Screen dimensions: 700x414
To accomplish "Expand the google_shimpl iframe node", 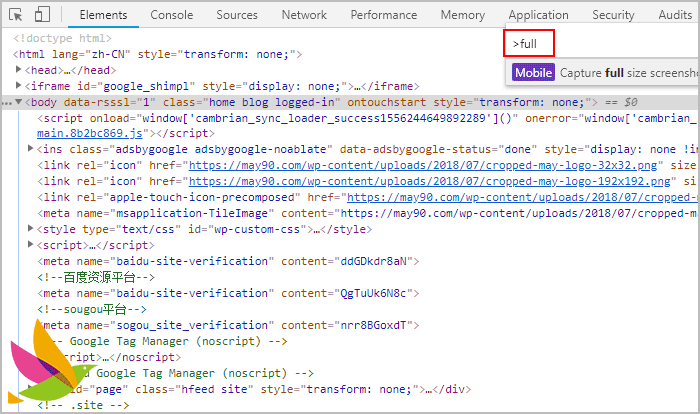I will [21, 86].
